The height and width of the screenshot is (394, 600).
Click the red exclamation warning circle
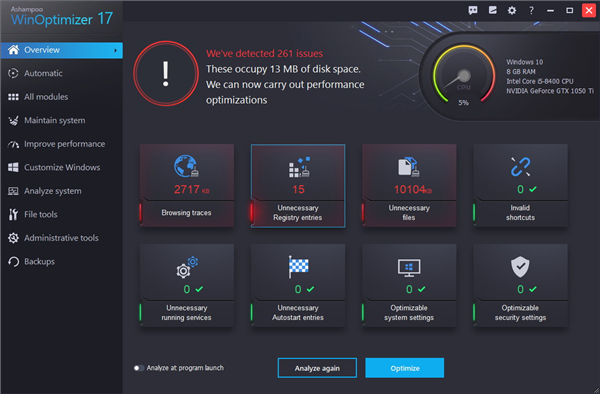click(x=166, y=73)
